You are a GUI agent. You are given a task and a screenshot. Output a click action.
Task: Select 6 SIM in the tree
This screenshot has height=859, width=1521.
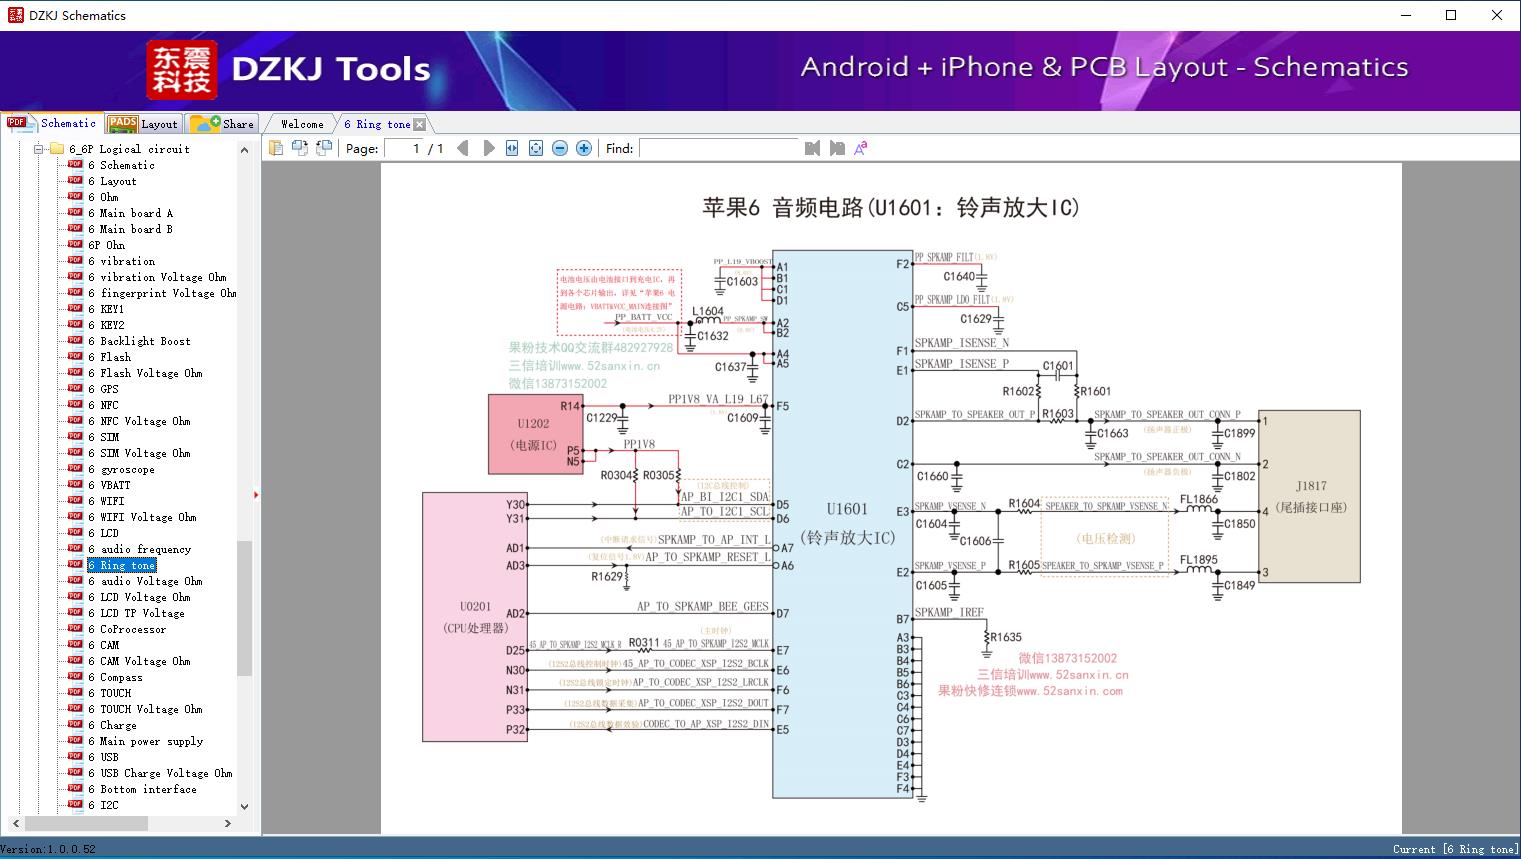(104, 437)
